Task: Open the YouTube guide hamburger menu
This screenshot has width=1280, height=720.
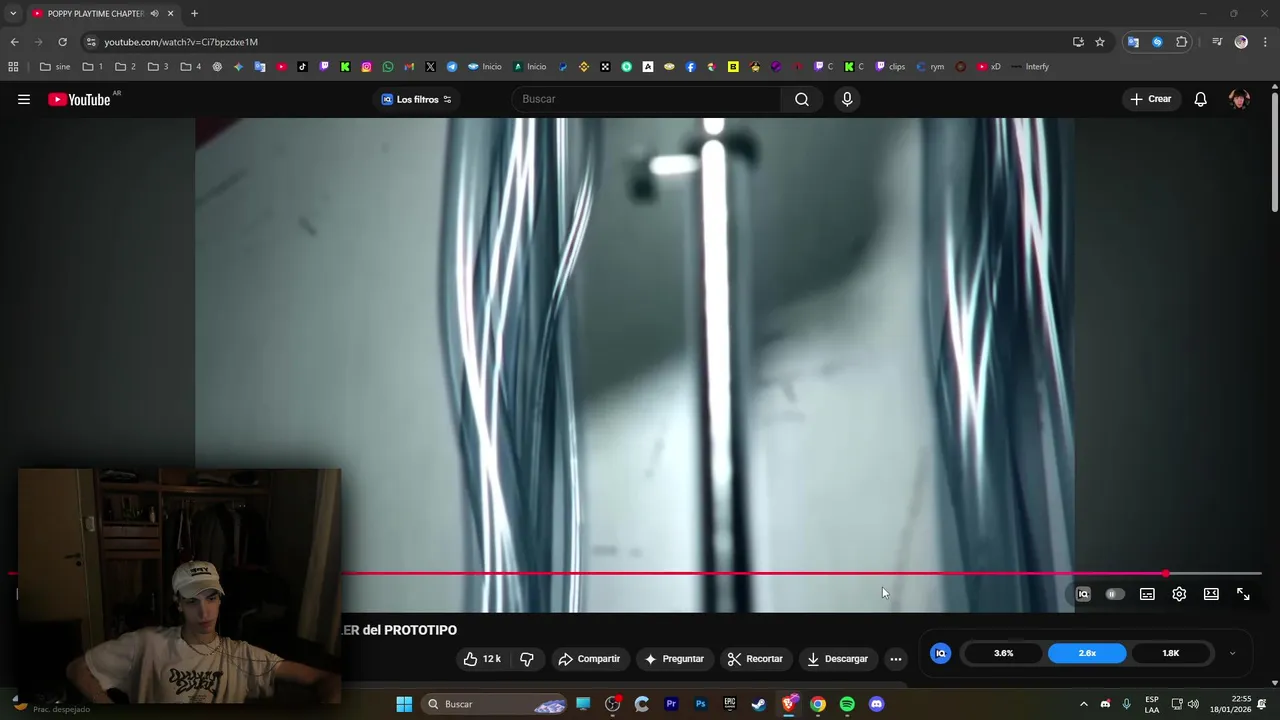Action: pyautogui.click(x=24, y=99)
